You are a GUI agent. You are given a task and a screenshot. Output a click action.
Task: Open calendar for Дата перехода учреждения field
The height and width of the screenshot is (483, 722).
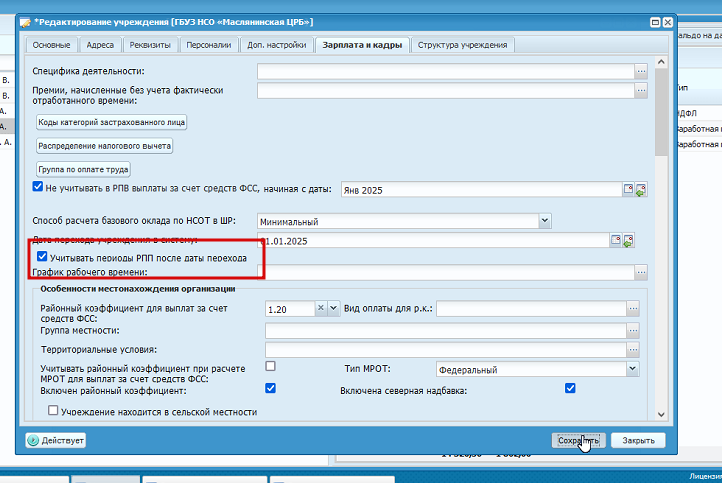[x=616, y=240]
